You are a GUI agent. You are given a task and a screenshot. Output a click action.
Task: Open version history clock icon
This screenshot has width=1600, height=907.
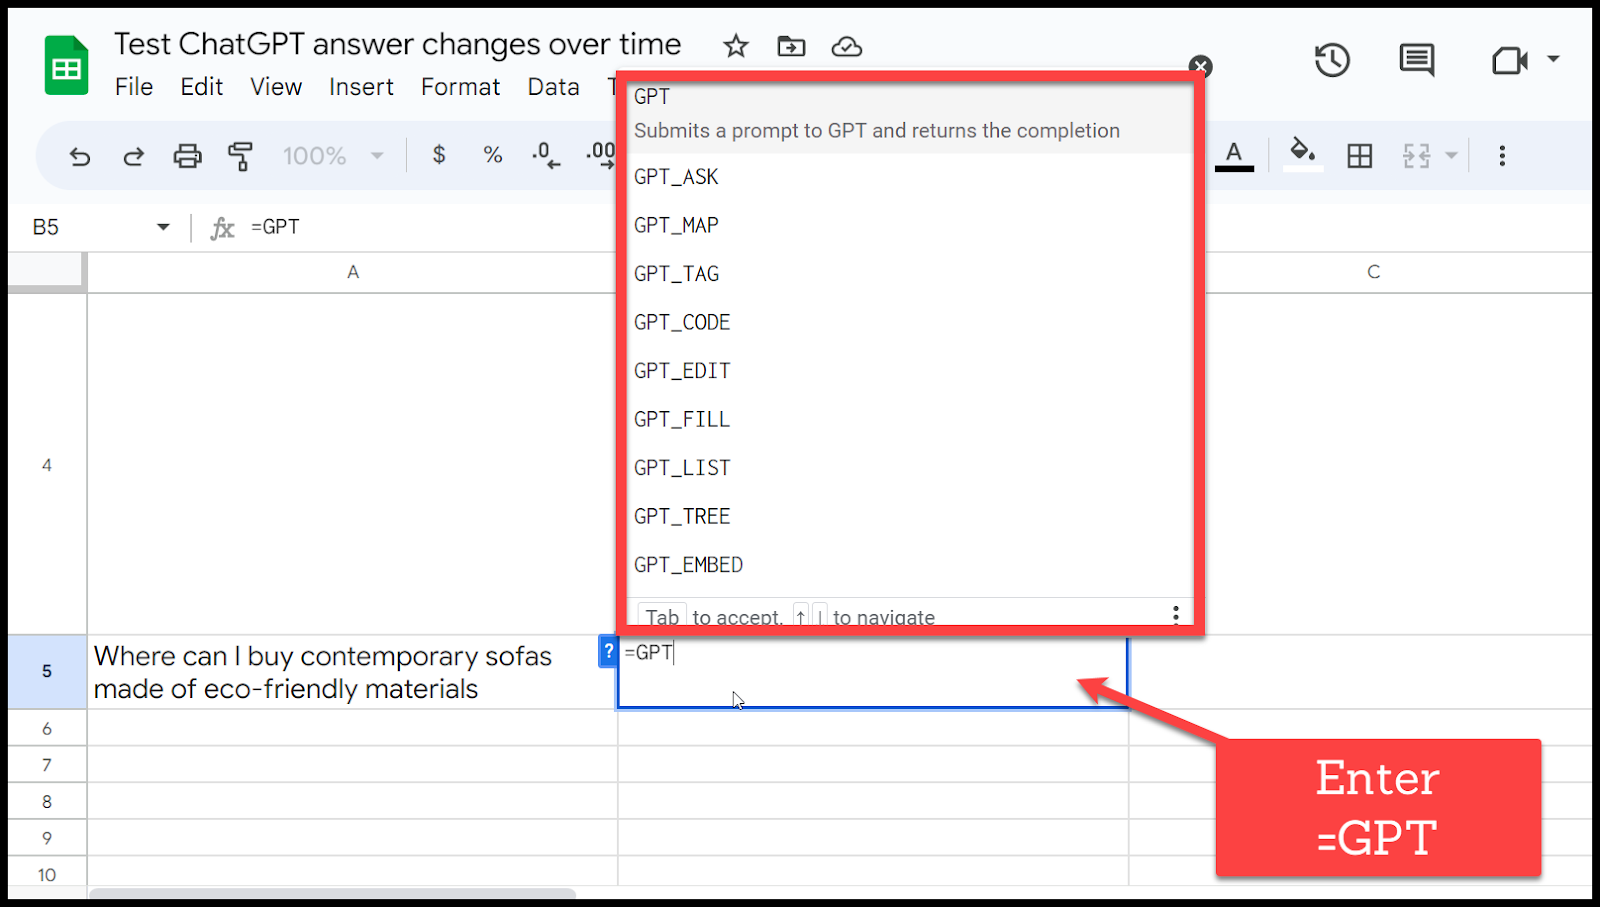(1331, 61)
